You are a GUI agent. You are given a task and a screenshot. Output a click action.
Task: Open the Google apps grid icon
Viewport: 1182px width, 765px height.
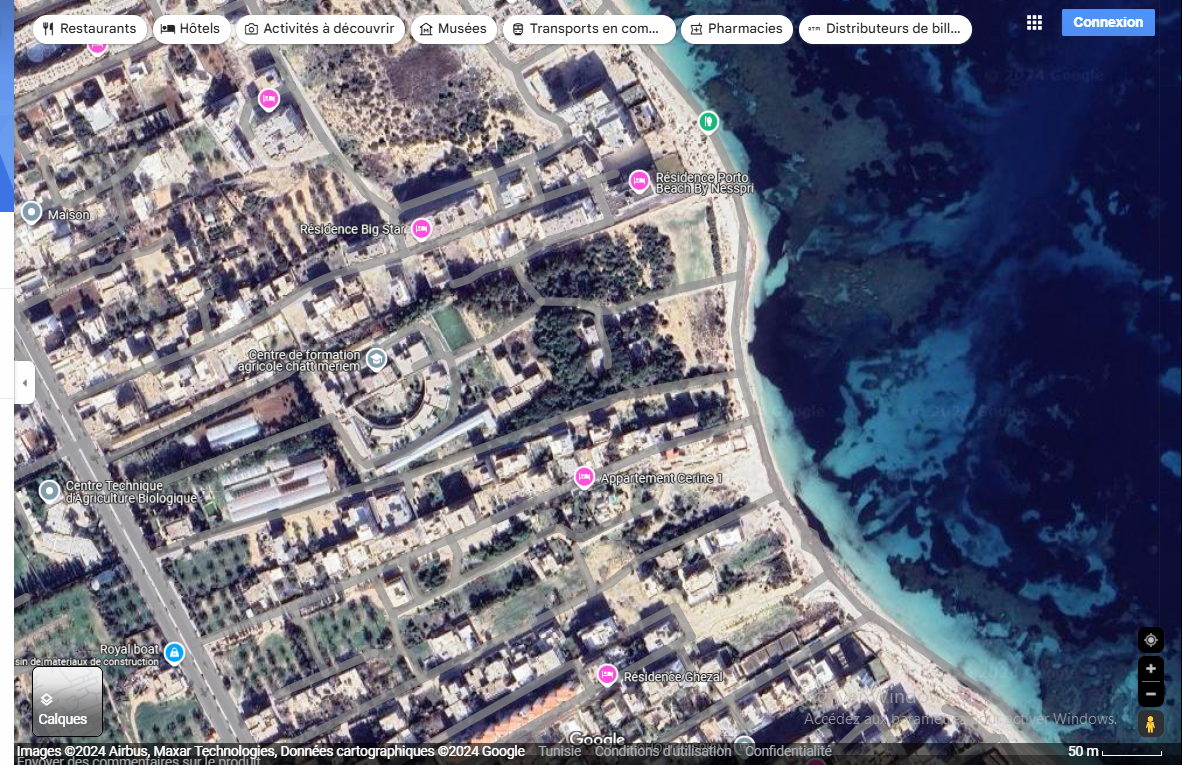[1035, 23]
